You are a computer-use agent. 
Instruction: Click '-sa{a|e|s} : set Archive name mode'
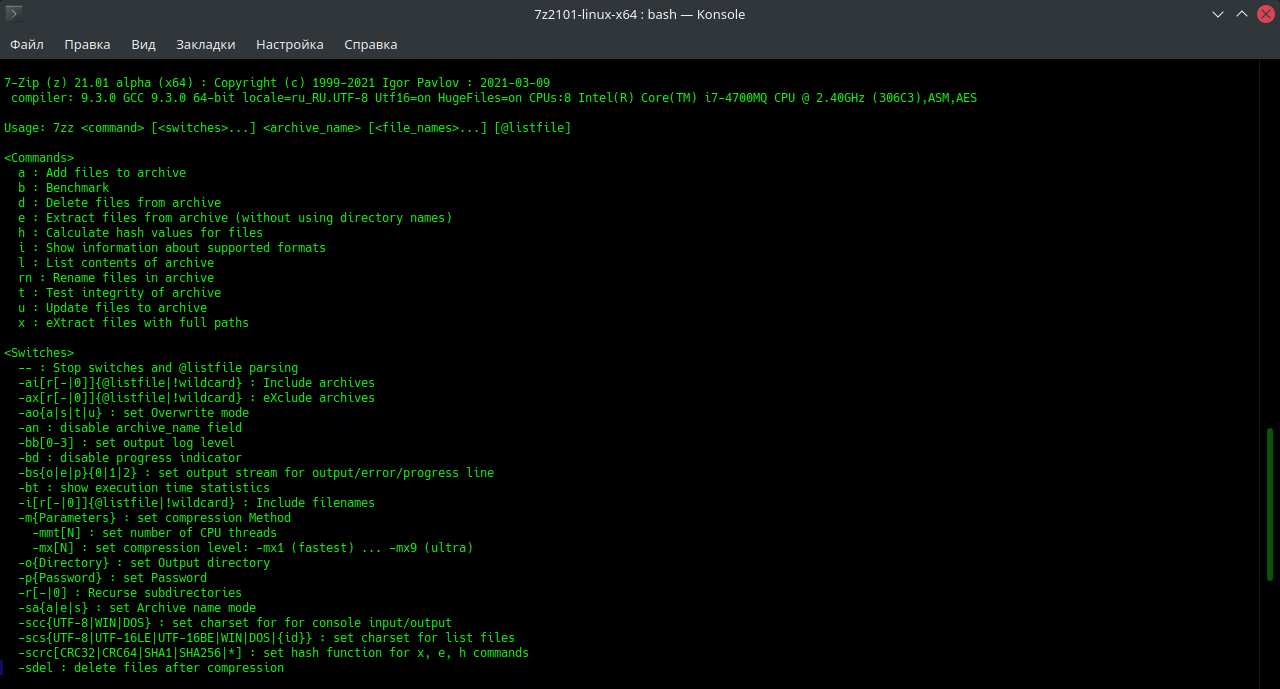pos(137,608)
